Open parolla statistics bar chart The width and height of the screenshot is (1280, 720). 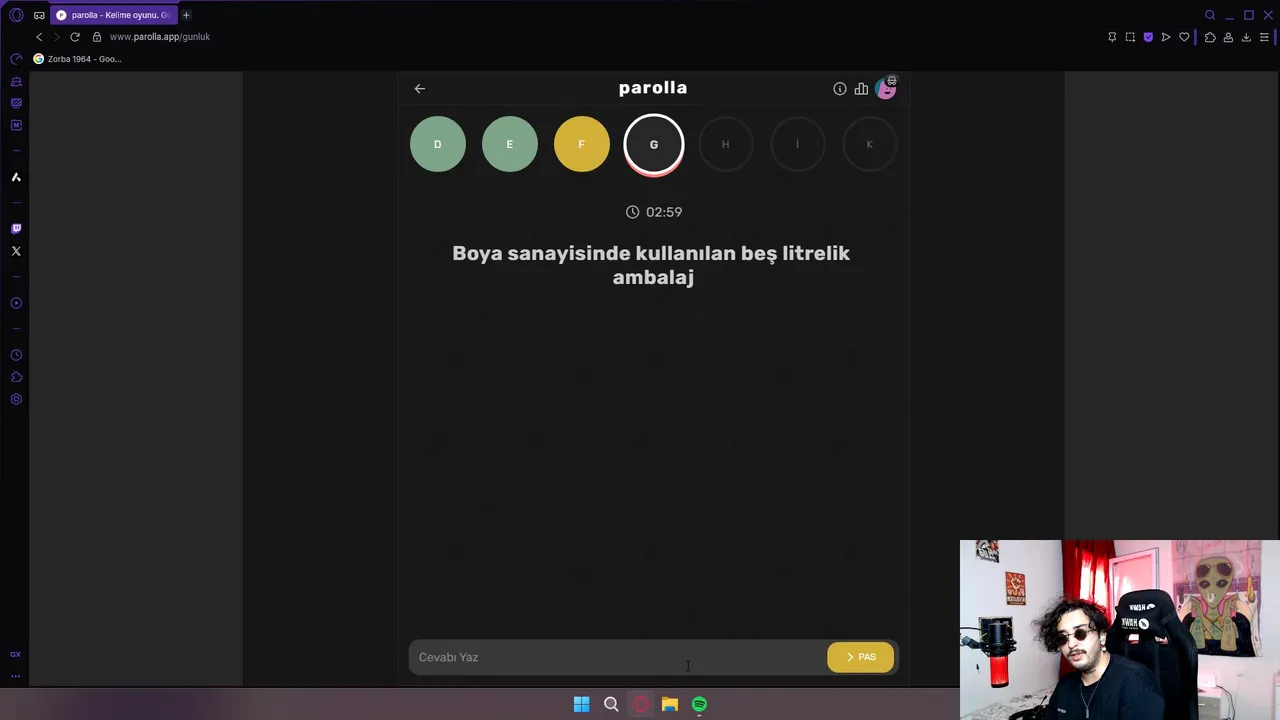pos(861,88)
